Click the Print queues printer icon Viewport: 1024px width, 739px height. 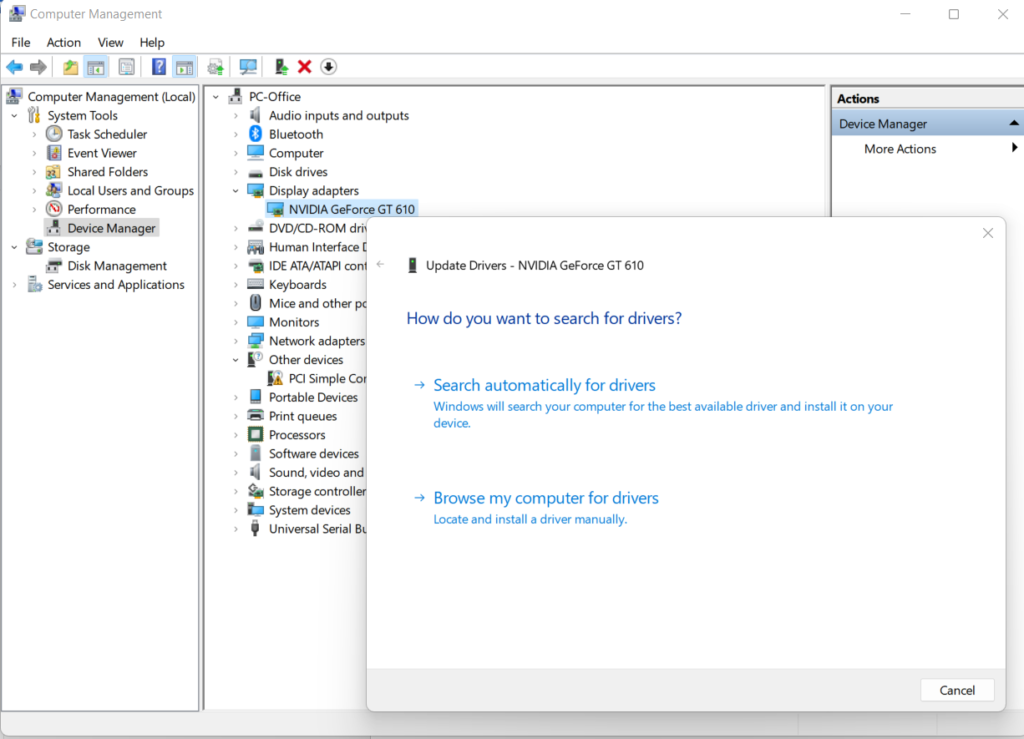point(255,415)
